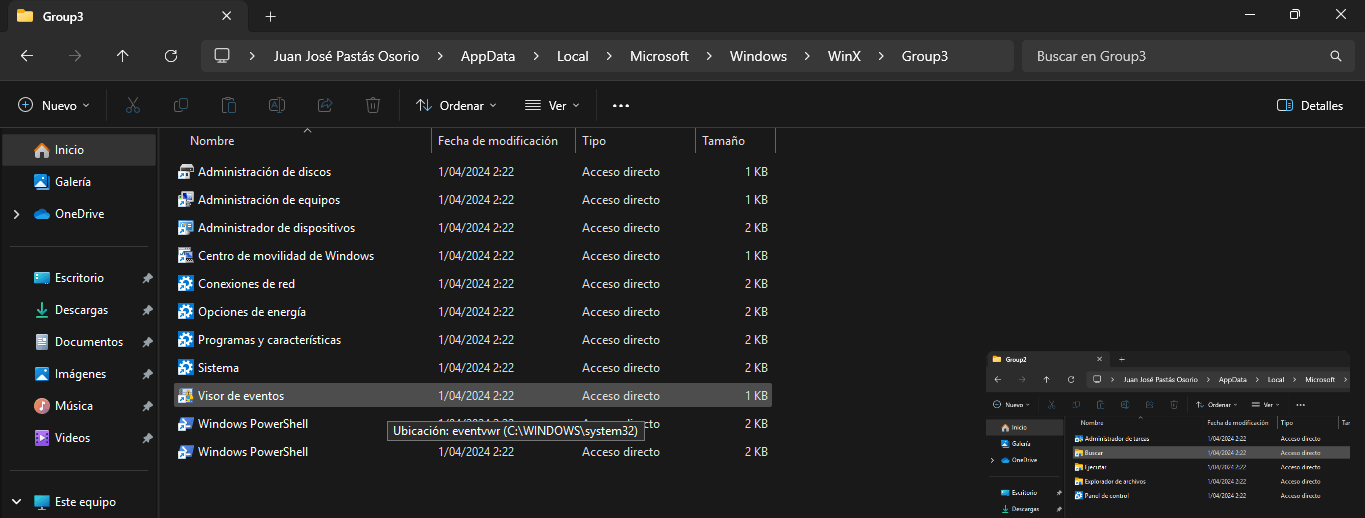The image size is (1365, 518).
Task: Restore down the window
Action: pos(1295,14)
